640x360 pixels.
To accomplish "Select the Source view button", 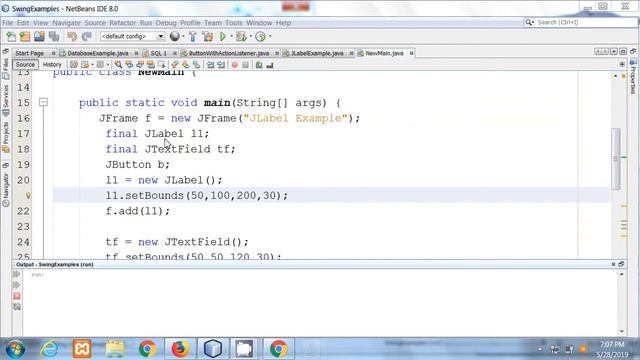I will point(25,64).
